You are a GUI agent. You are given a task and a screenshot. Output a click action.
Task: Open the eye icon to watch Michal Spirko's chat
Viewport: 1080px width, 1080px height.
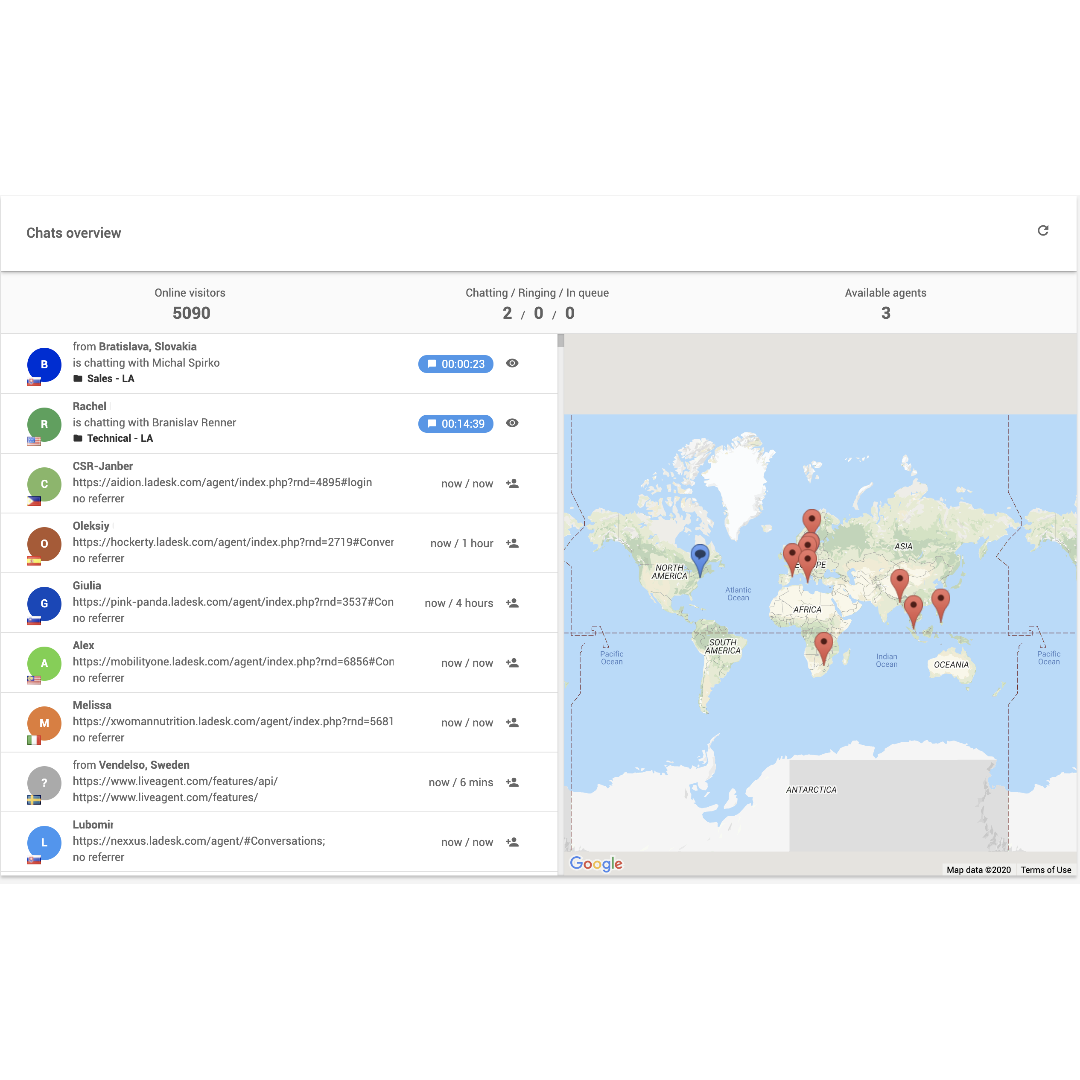click(512, 364)
